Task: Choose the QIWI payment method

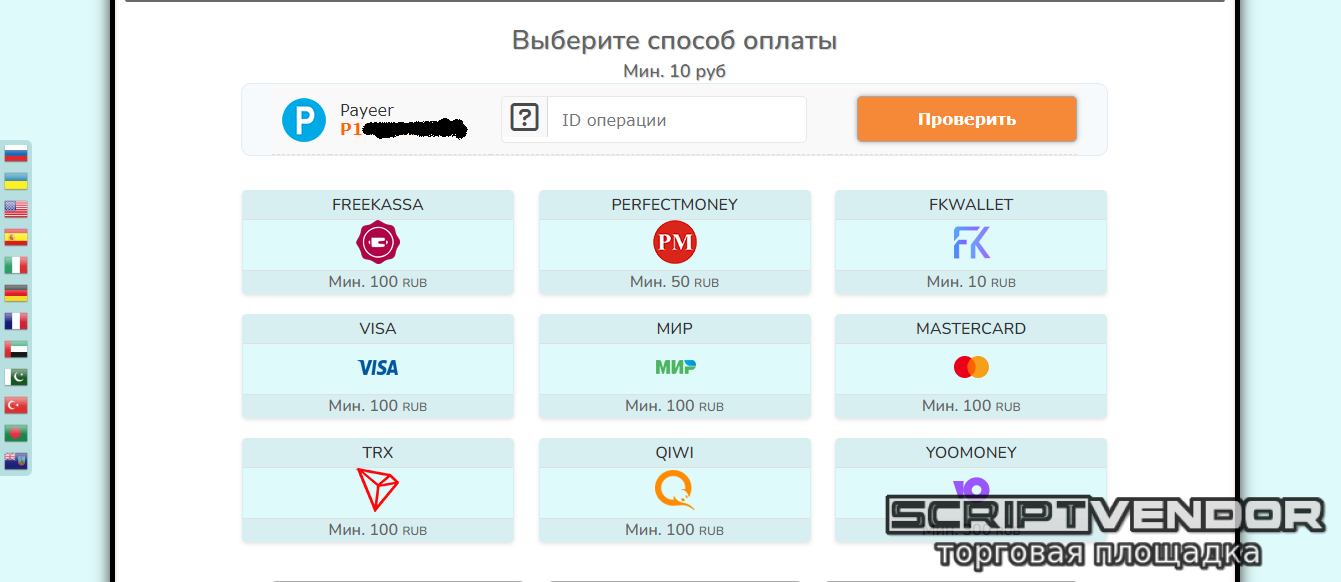Action: point(675,490)
